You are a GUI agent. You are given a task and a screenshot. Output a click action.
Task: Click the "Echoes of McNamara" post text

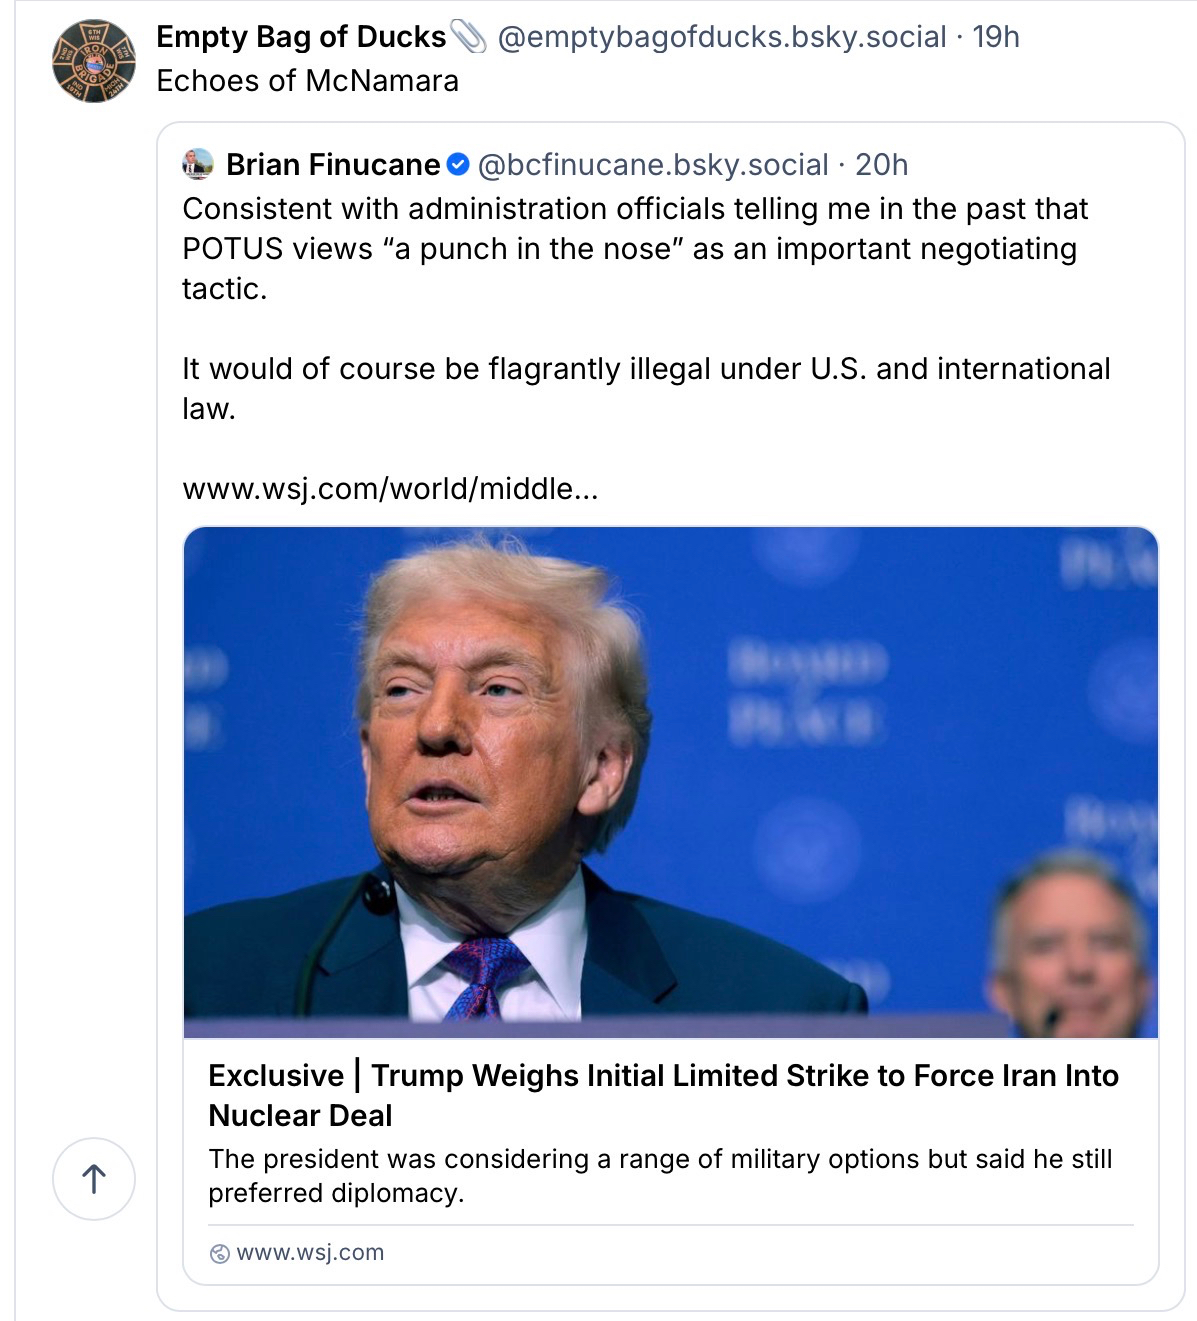(307, 81)
